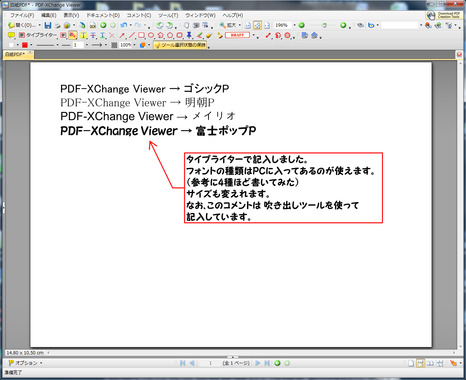Click the line width value field
The width and height of the screenshot is (466, 380).
78,45
